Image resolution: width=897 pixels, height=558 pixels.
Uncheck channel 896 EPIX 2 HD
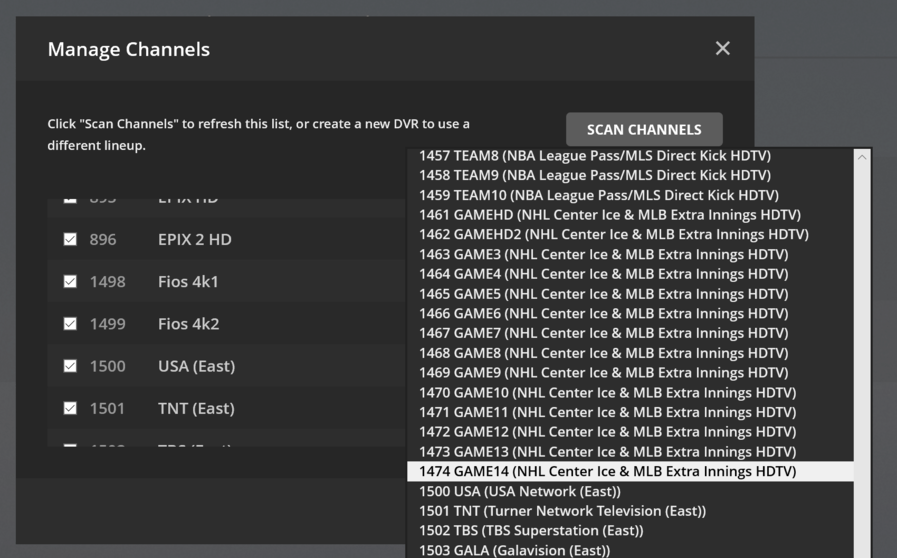(70, 239)
